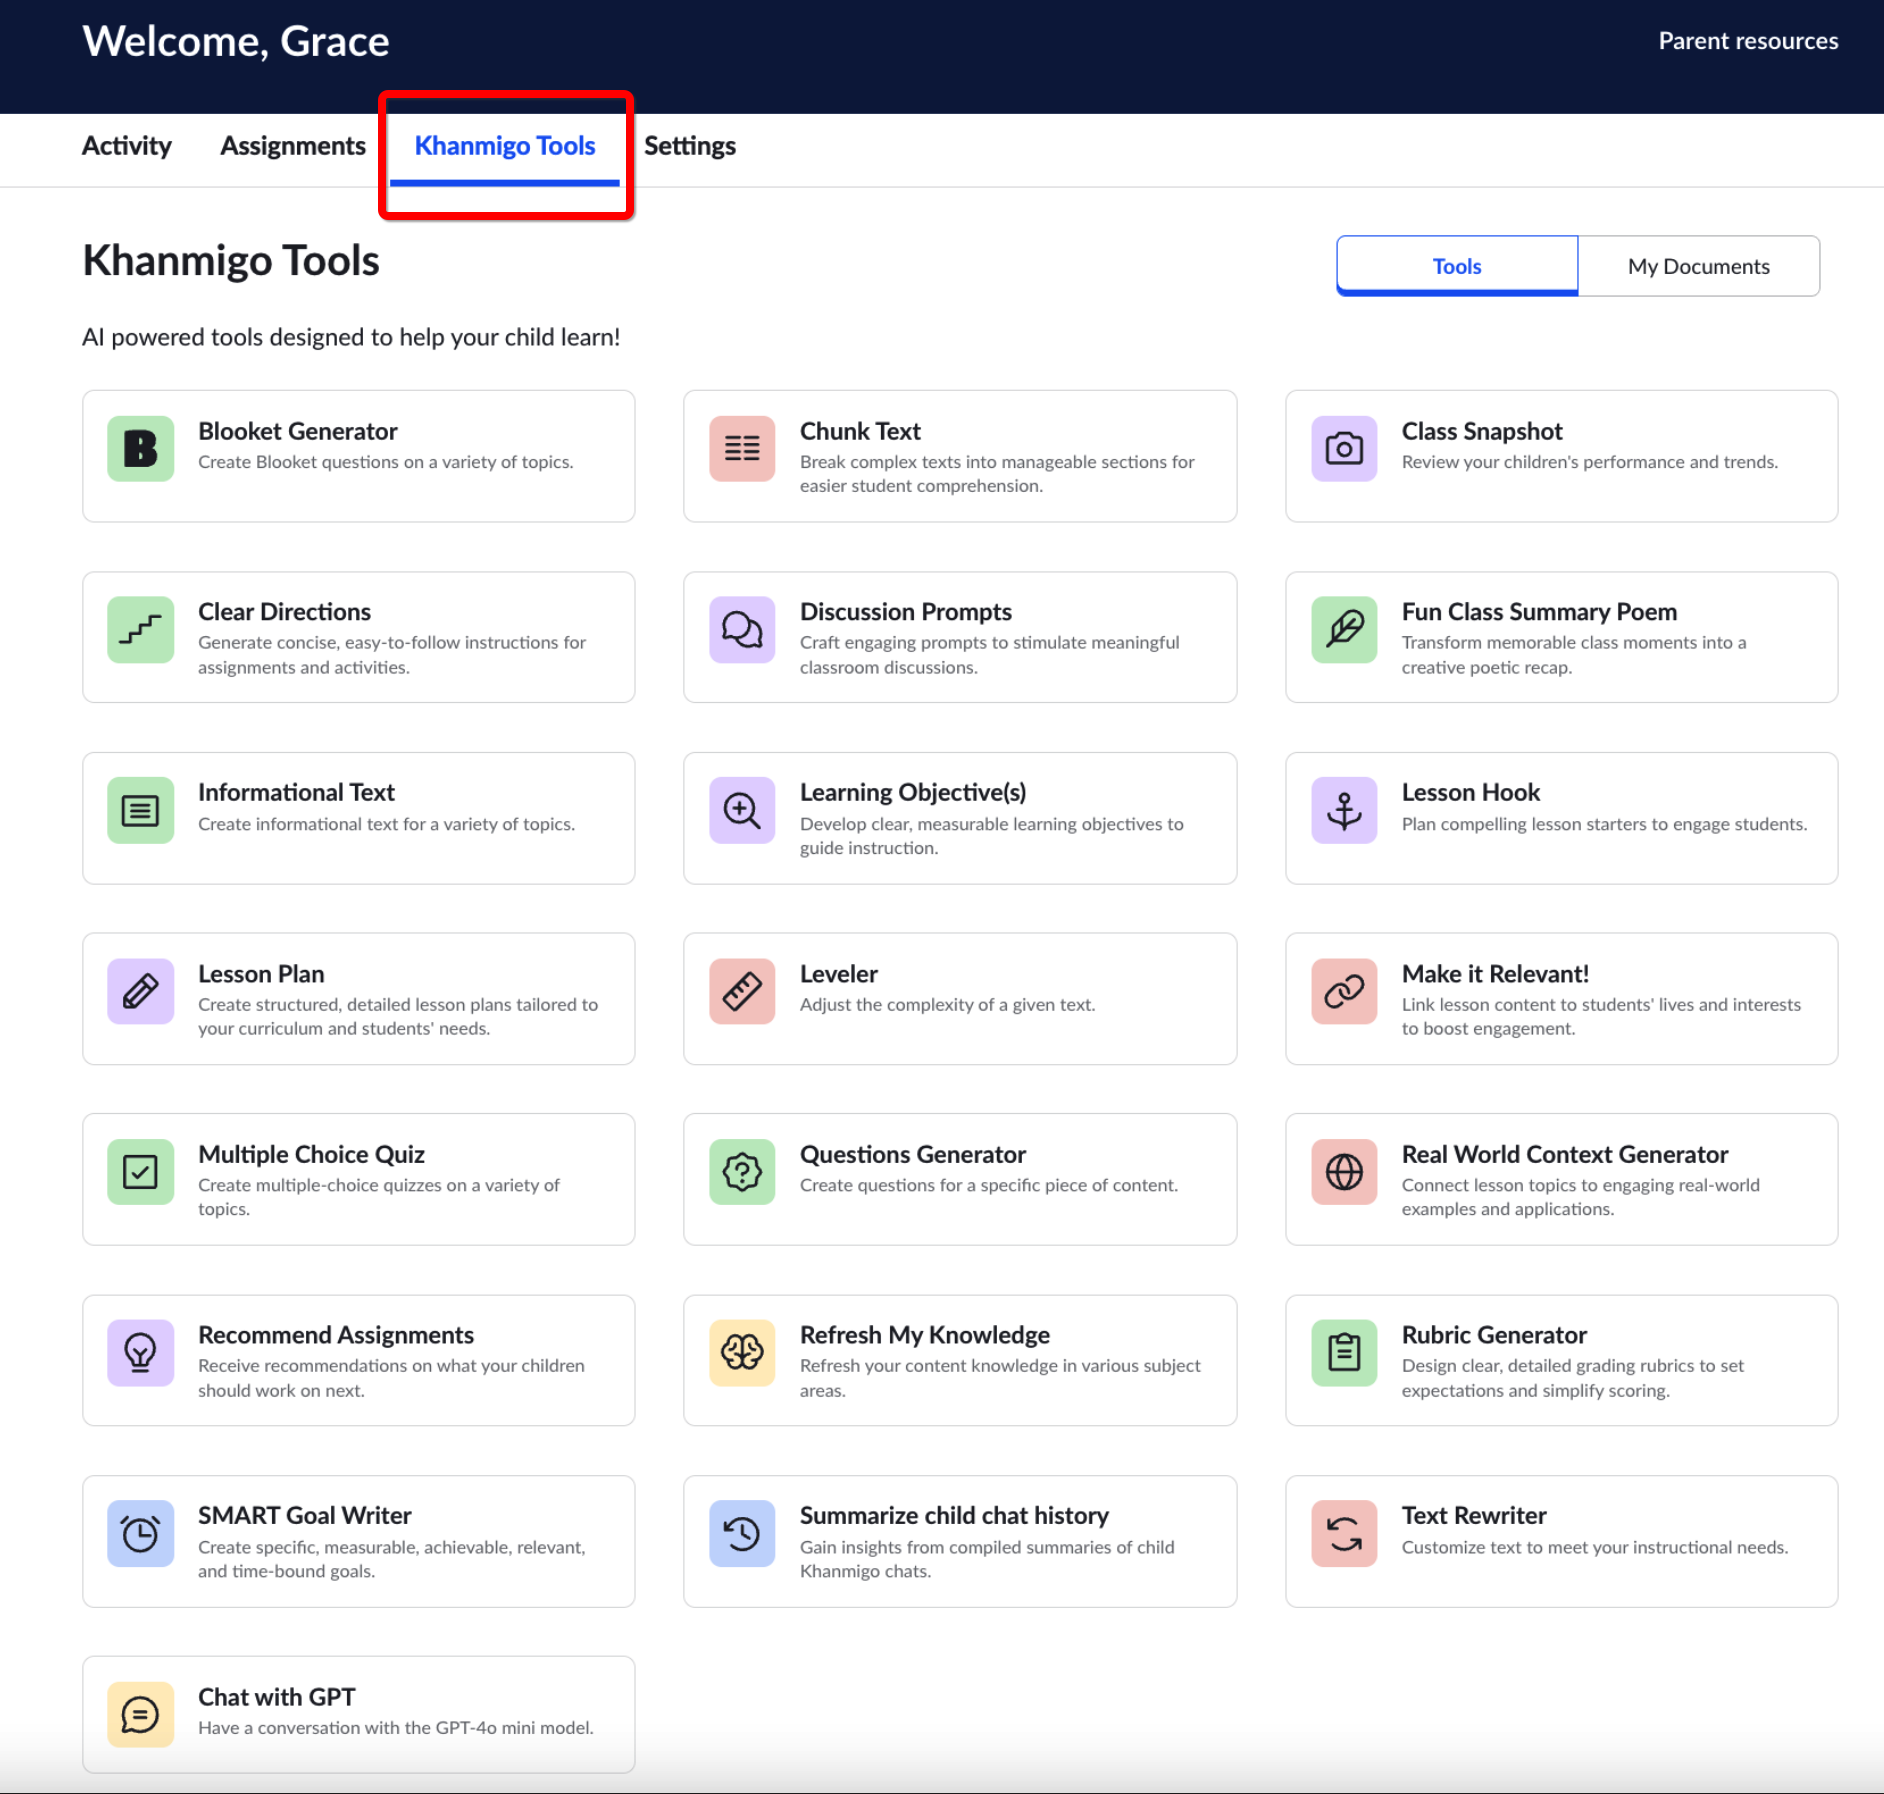Viewport: 1884px width, 1794px height.
Task: Click the Blooket Generator green B icon
Action: (x=140, y=448)
